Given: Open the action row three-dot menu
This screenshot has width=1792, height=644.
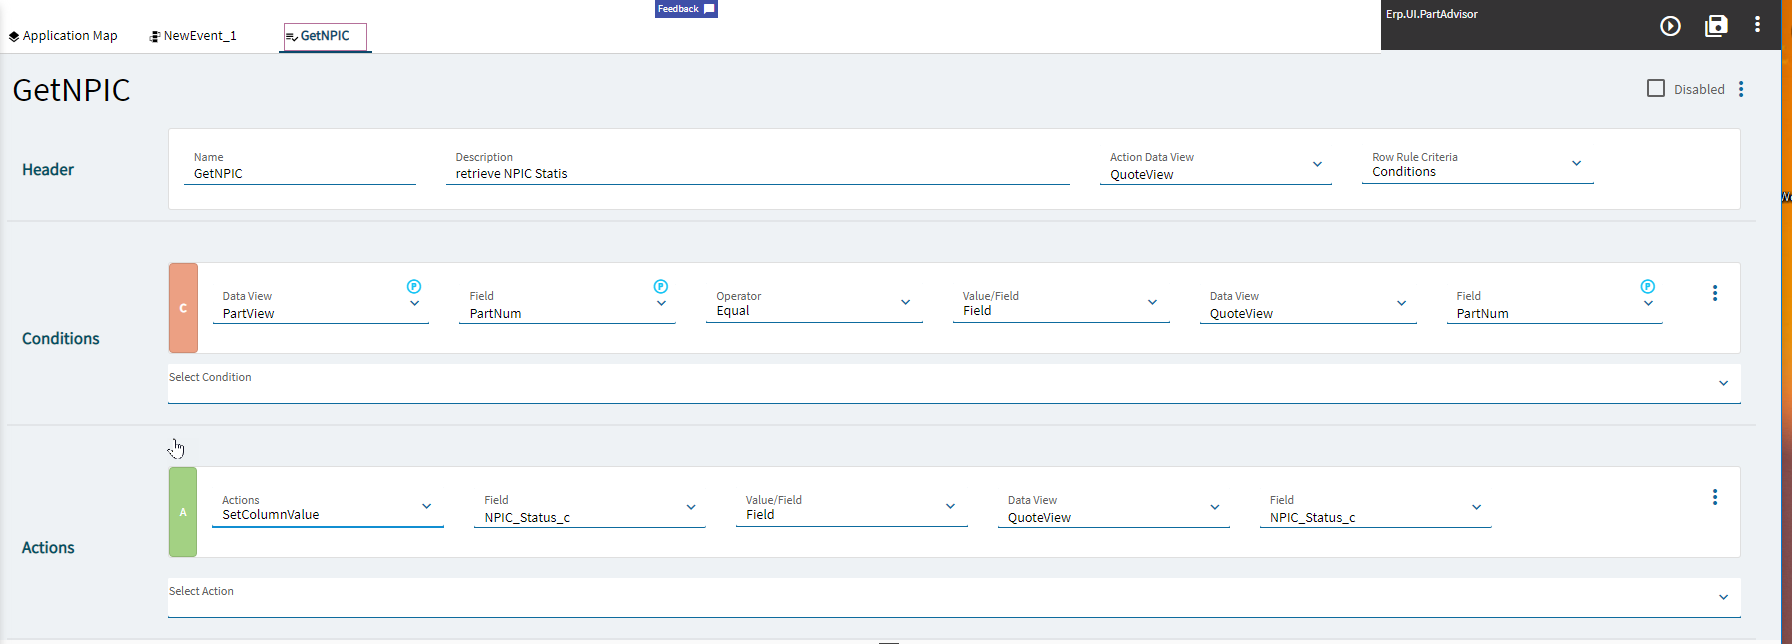Looking at the screenshot, I should pyautogui.click(x=1714, y=497).
